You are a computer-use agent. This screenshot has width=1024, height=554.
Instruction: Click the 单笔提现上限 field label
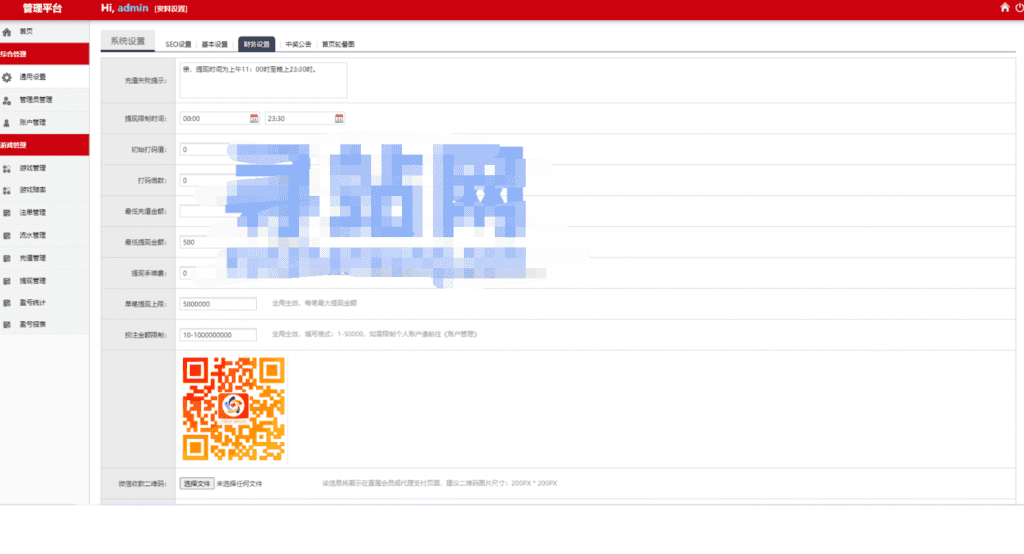coord(146,304)
